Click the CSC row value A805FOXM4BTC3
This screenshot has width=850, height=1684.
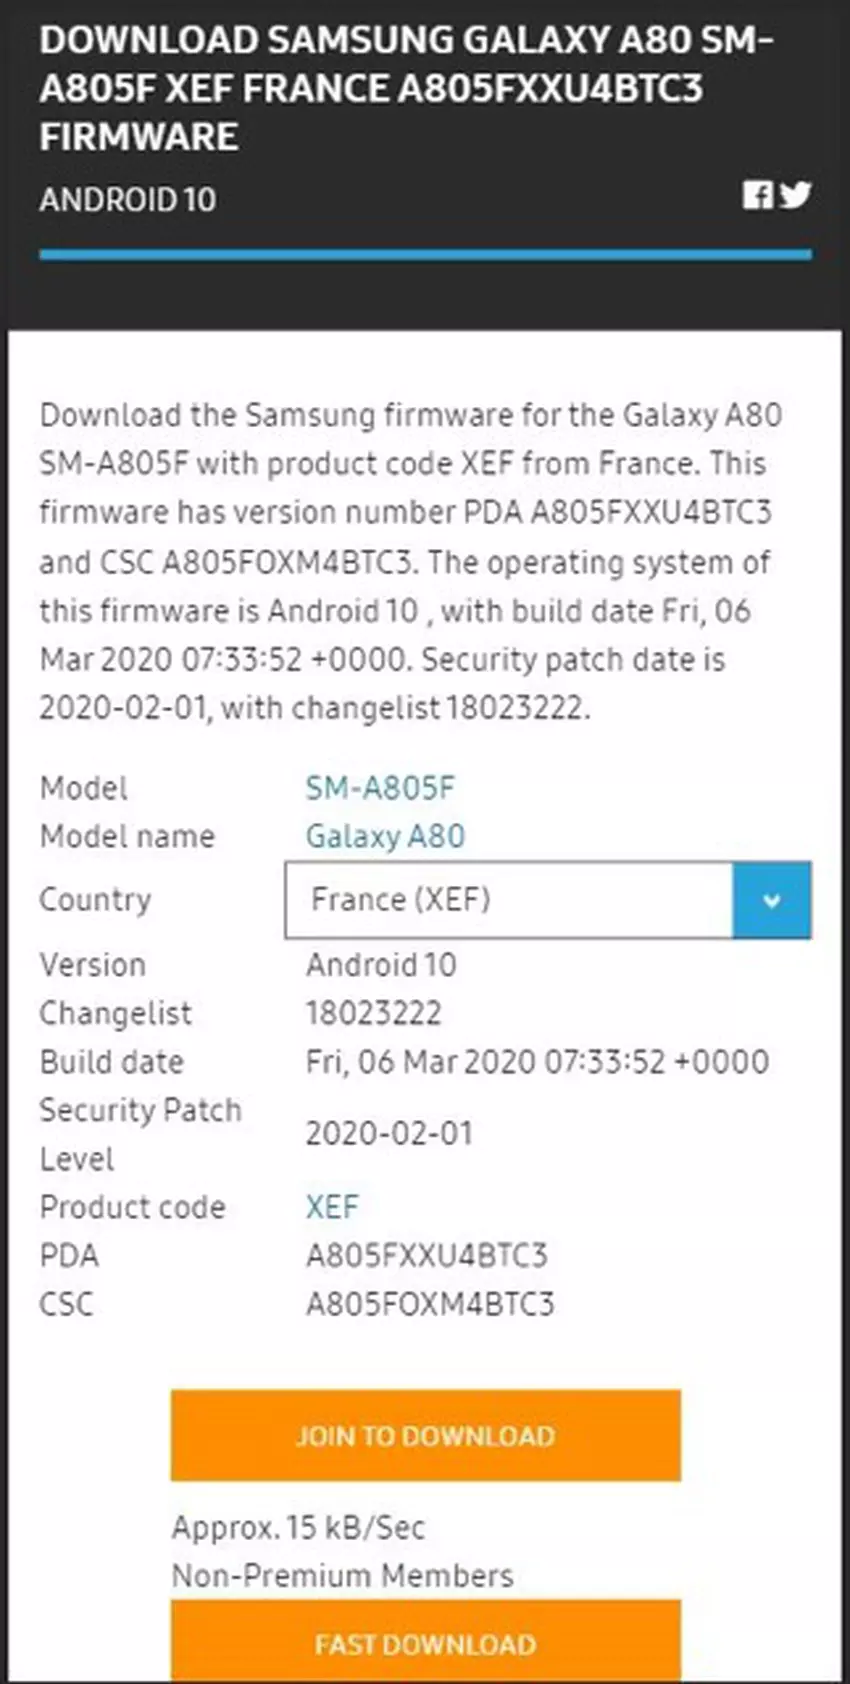pos(429,1304)
